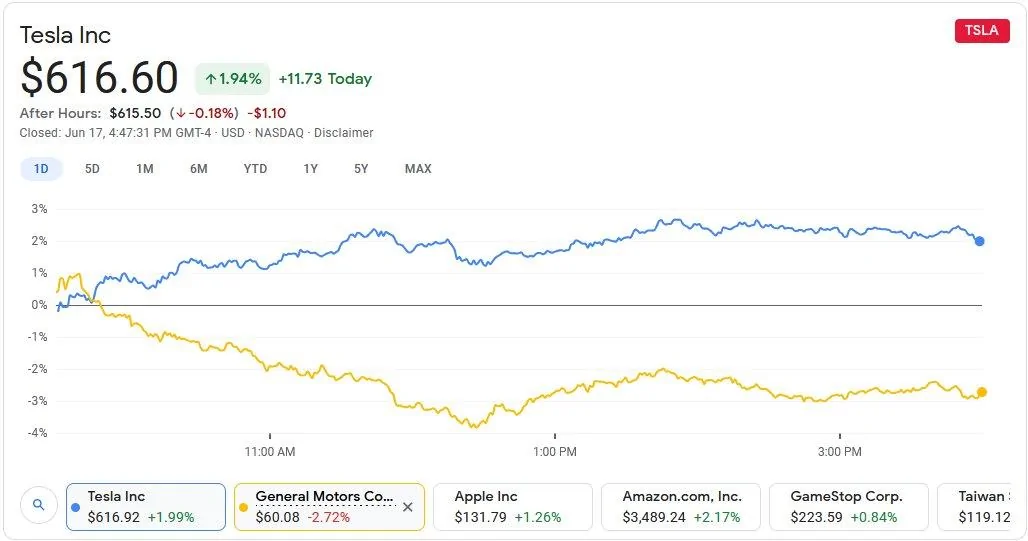The height and width of the screenshot is (541, 1028).
Task: Open the Disclaimer link
Action: tap(343, 133)
